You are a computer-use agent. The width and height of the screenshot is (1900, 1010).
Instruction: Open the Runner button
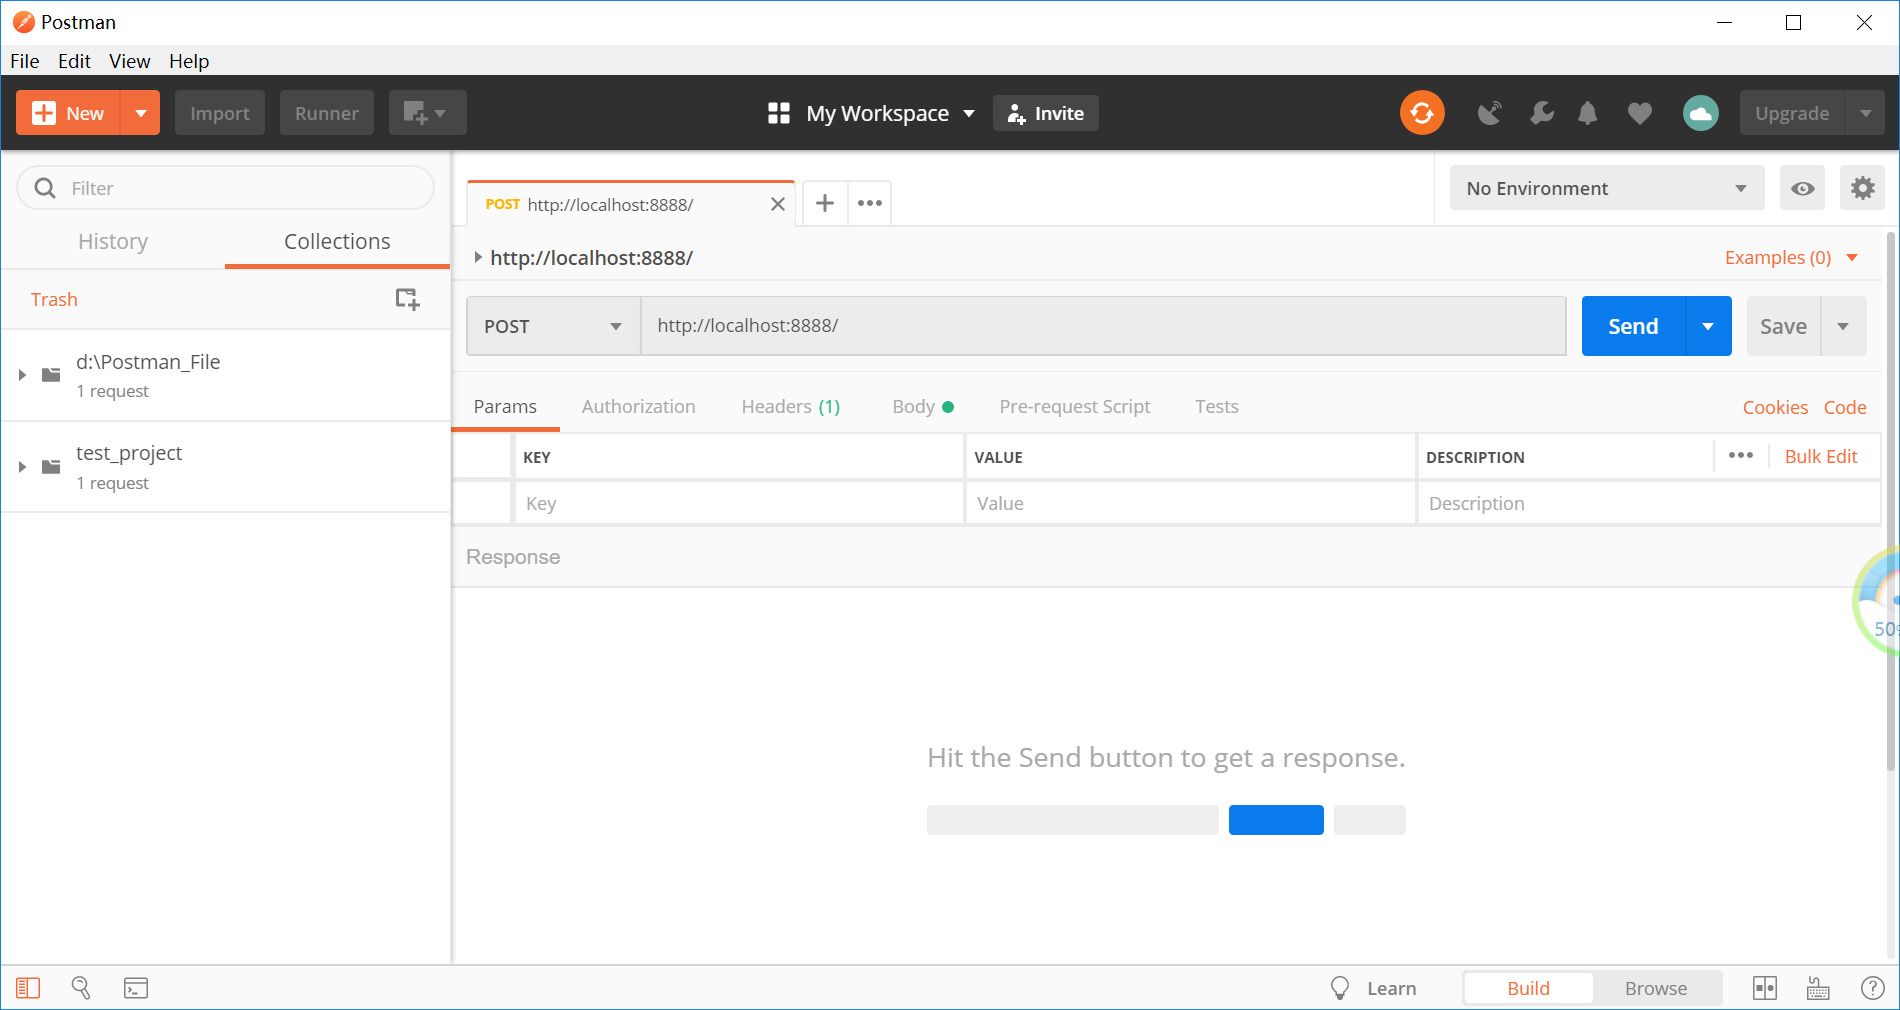coord(326,113)
